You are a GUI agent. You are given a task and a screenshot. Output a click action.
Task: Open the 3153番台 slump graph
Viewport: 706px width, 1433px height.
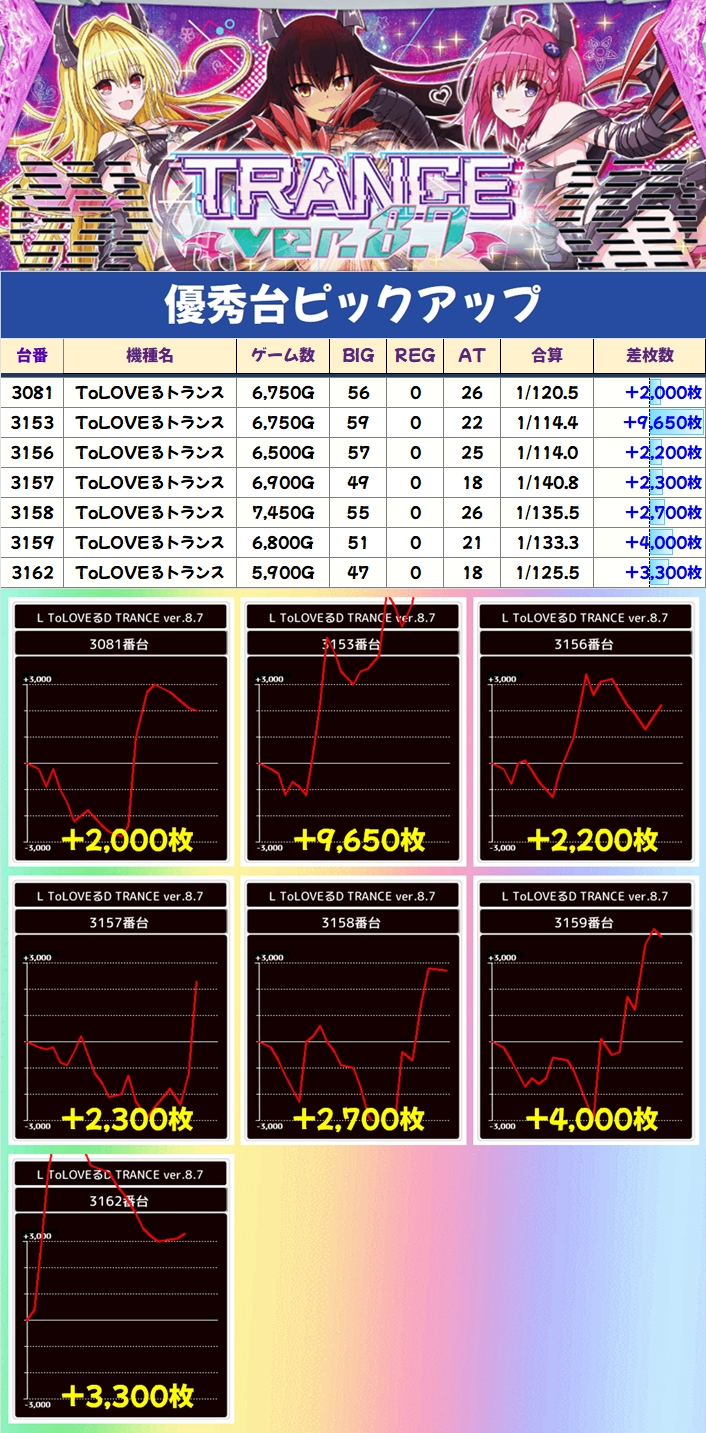pos(352,732)
